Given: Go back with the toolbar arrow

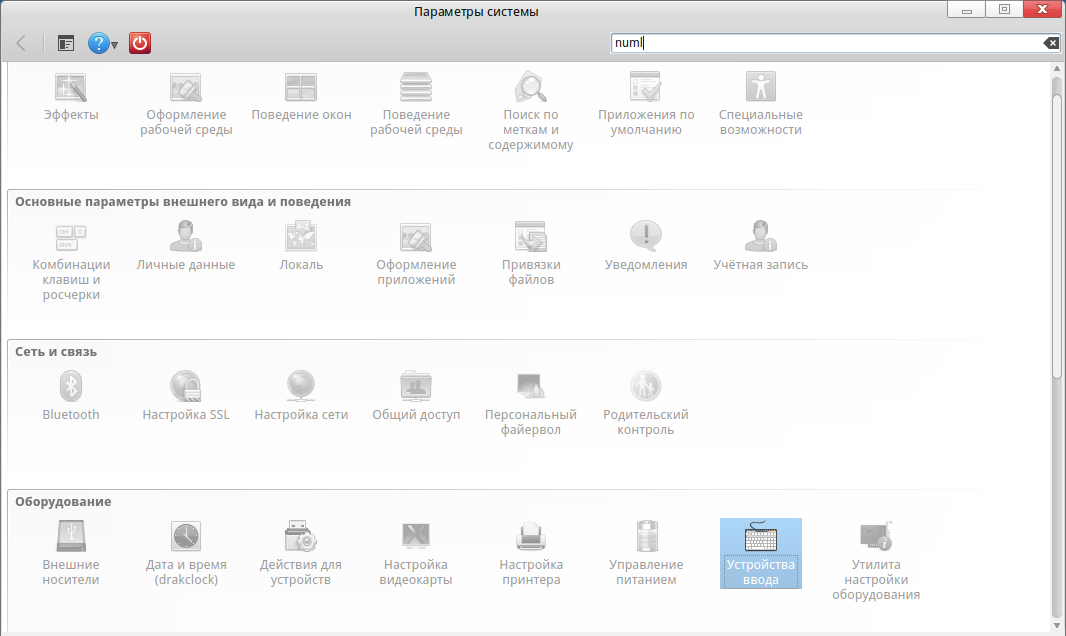Looking at the screenshot, I should (22, 43).
